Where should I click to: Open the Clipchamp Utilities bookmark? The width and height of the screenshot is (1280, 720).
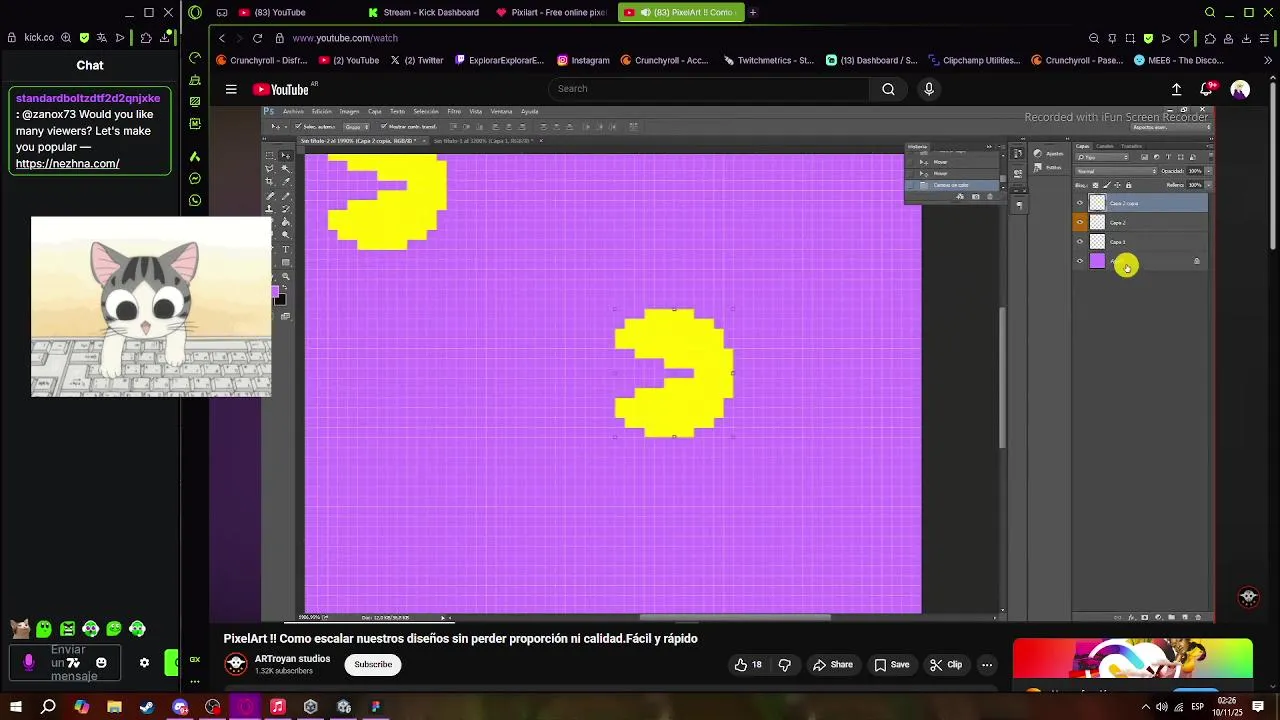974,60
